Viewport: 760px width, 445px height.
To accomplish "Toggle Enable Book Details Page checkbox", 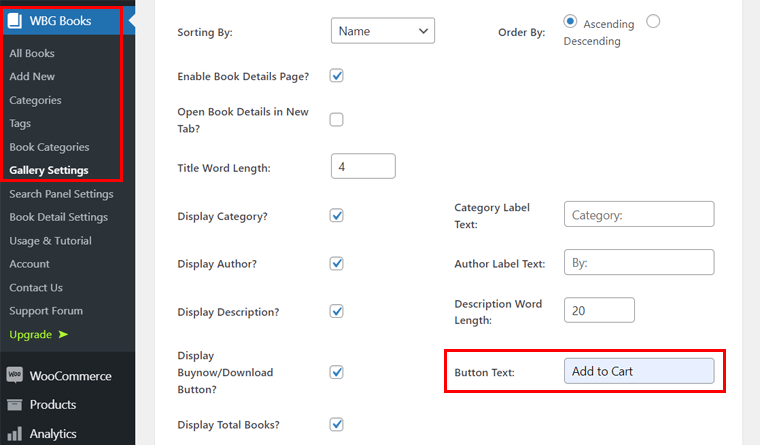I will coord(337,76).
